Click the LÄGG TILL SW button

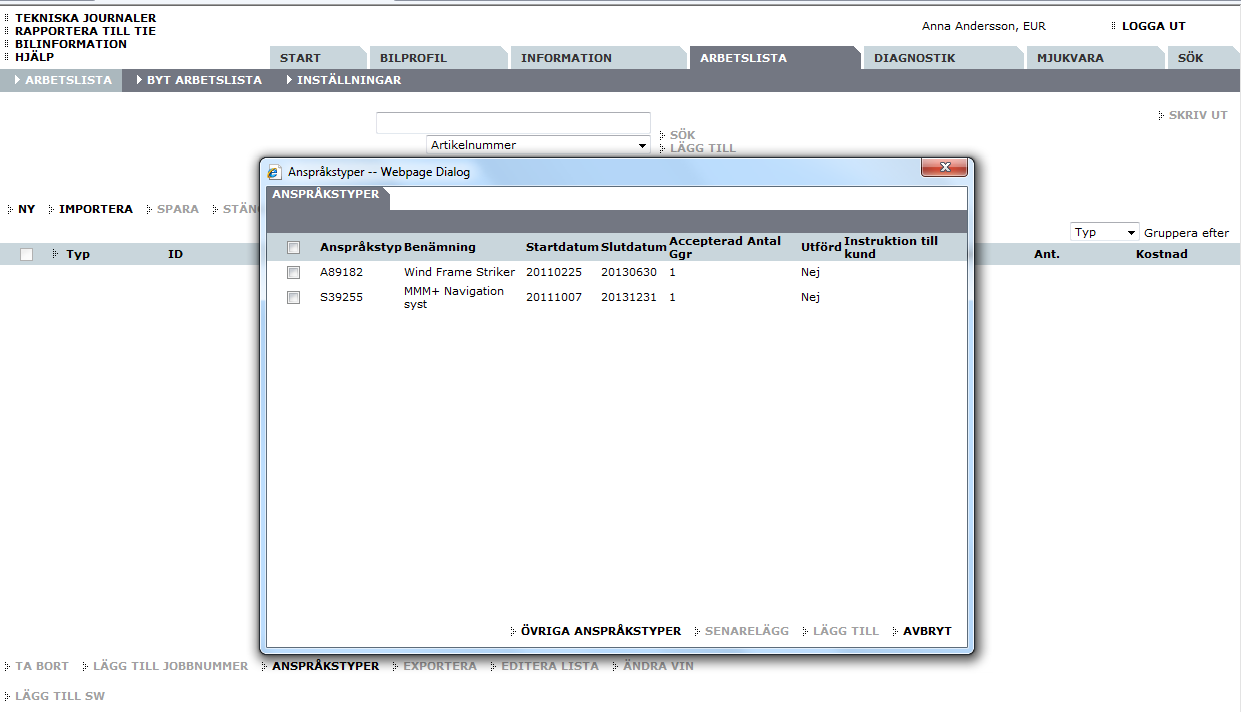tap(59, 696)
